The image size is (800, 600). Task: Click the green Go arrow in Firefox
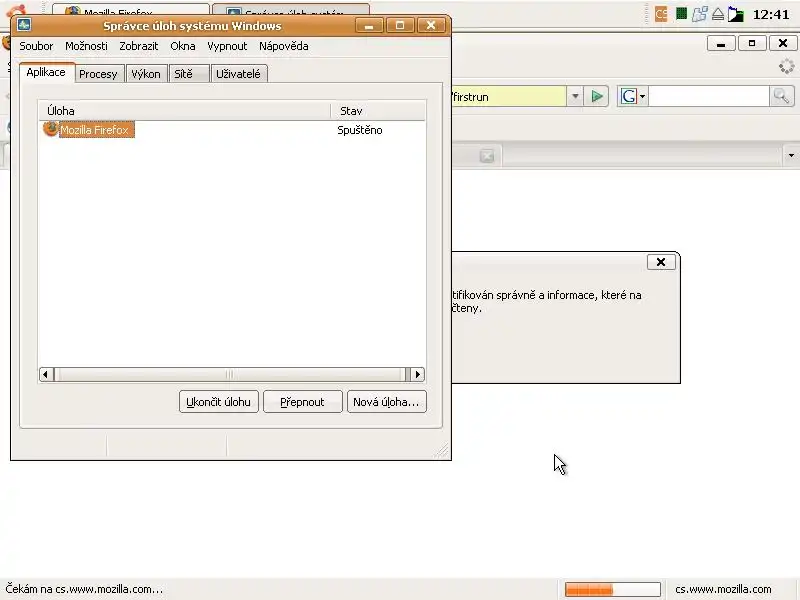pyautogui.click(x=596, y=96)
